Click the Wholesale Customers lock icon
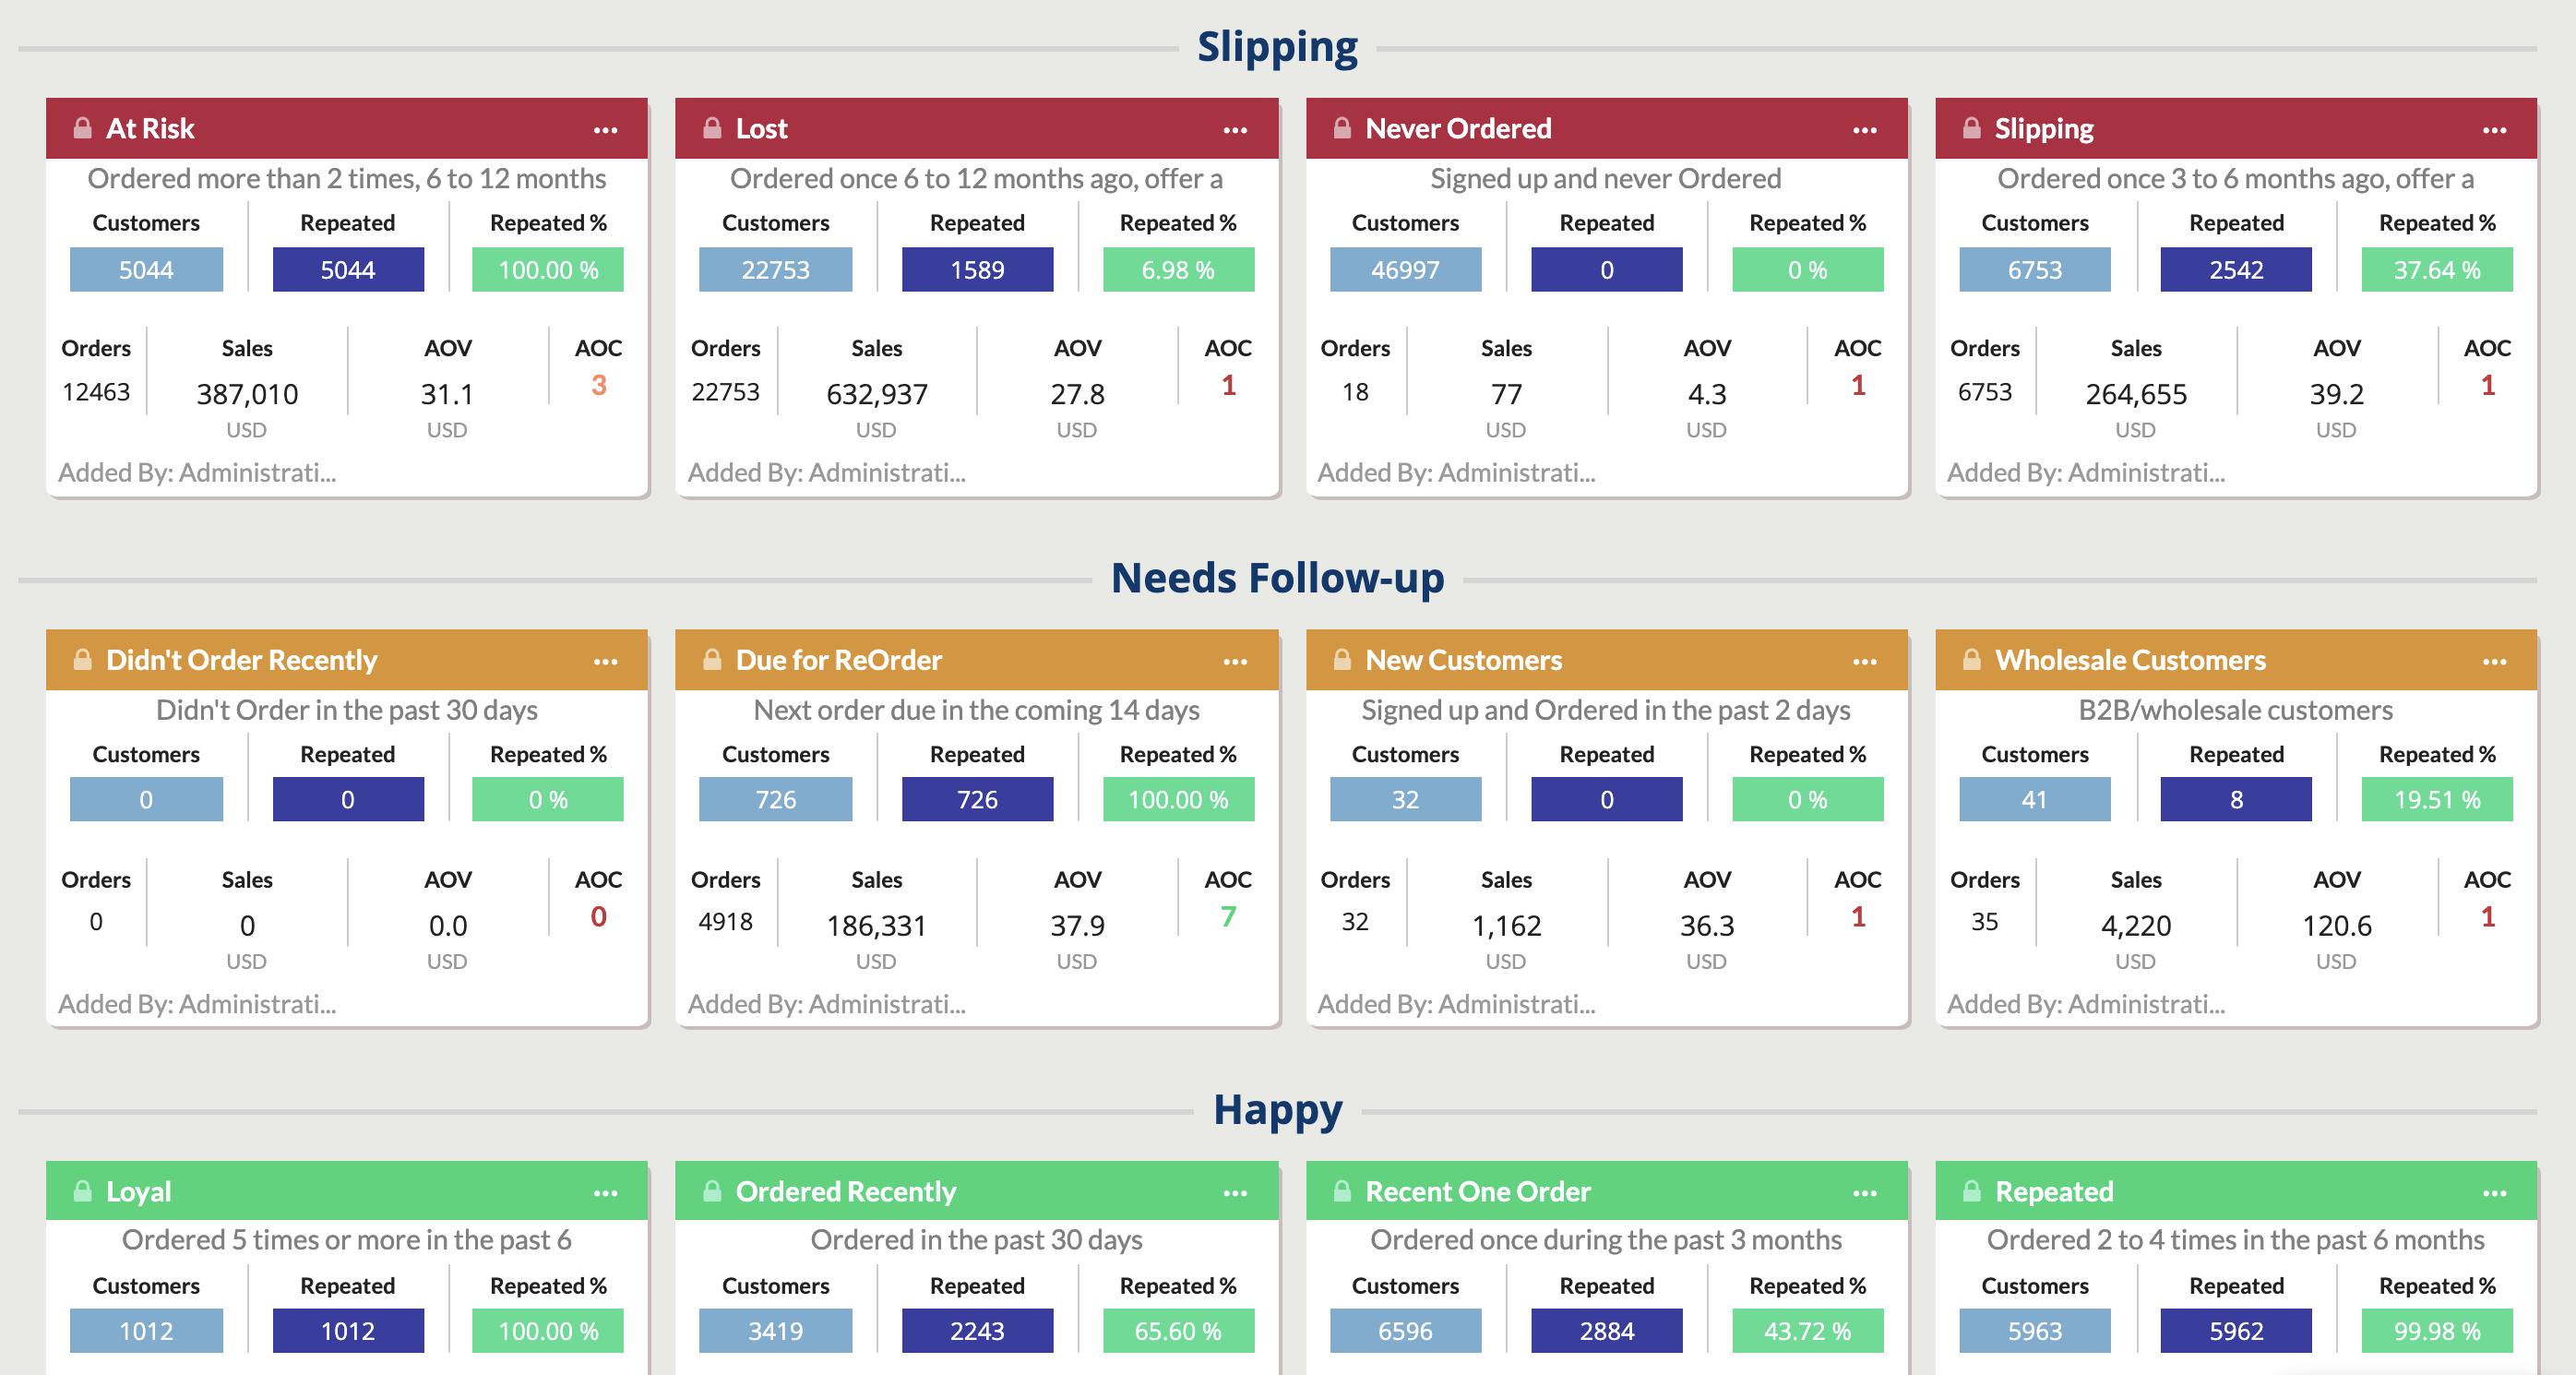 pyautogui.click(x=1971, y=660)
